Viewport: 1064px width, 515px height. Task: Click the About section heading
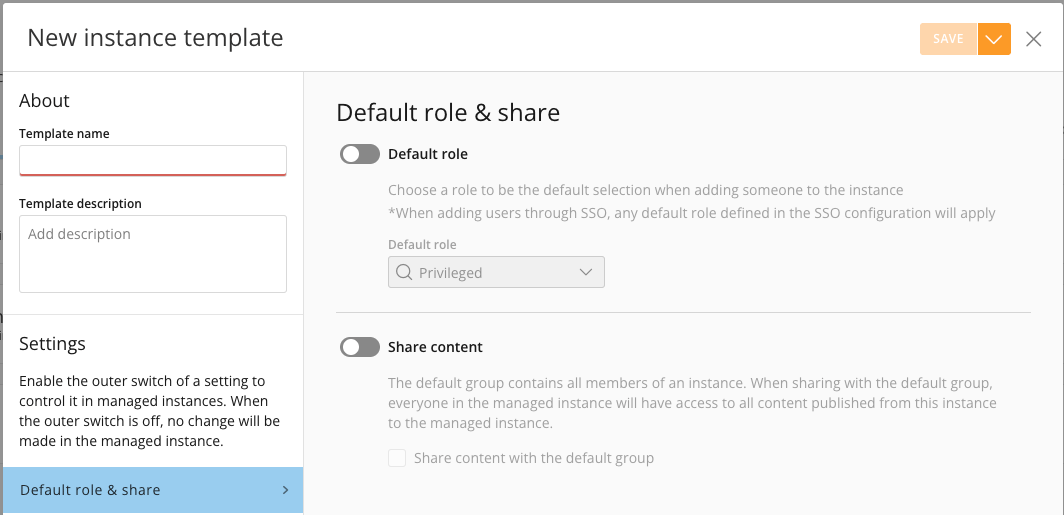pyautogui.click(x=44, y=100)
